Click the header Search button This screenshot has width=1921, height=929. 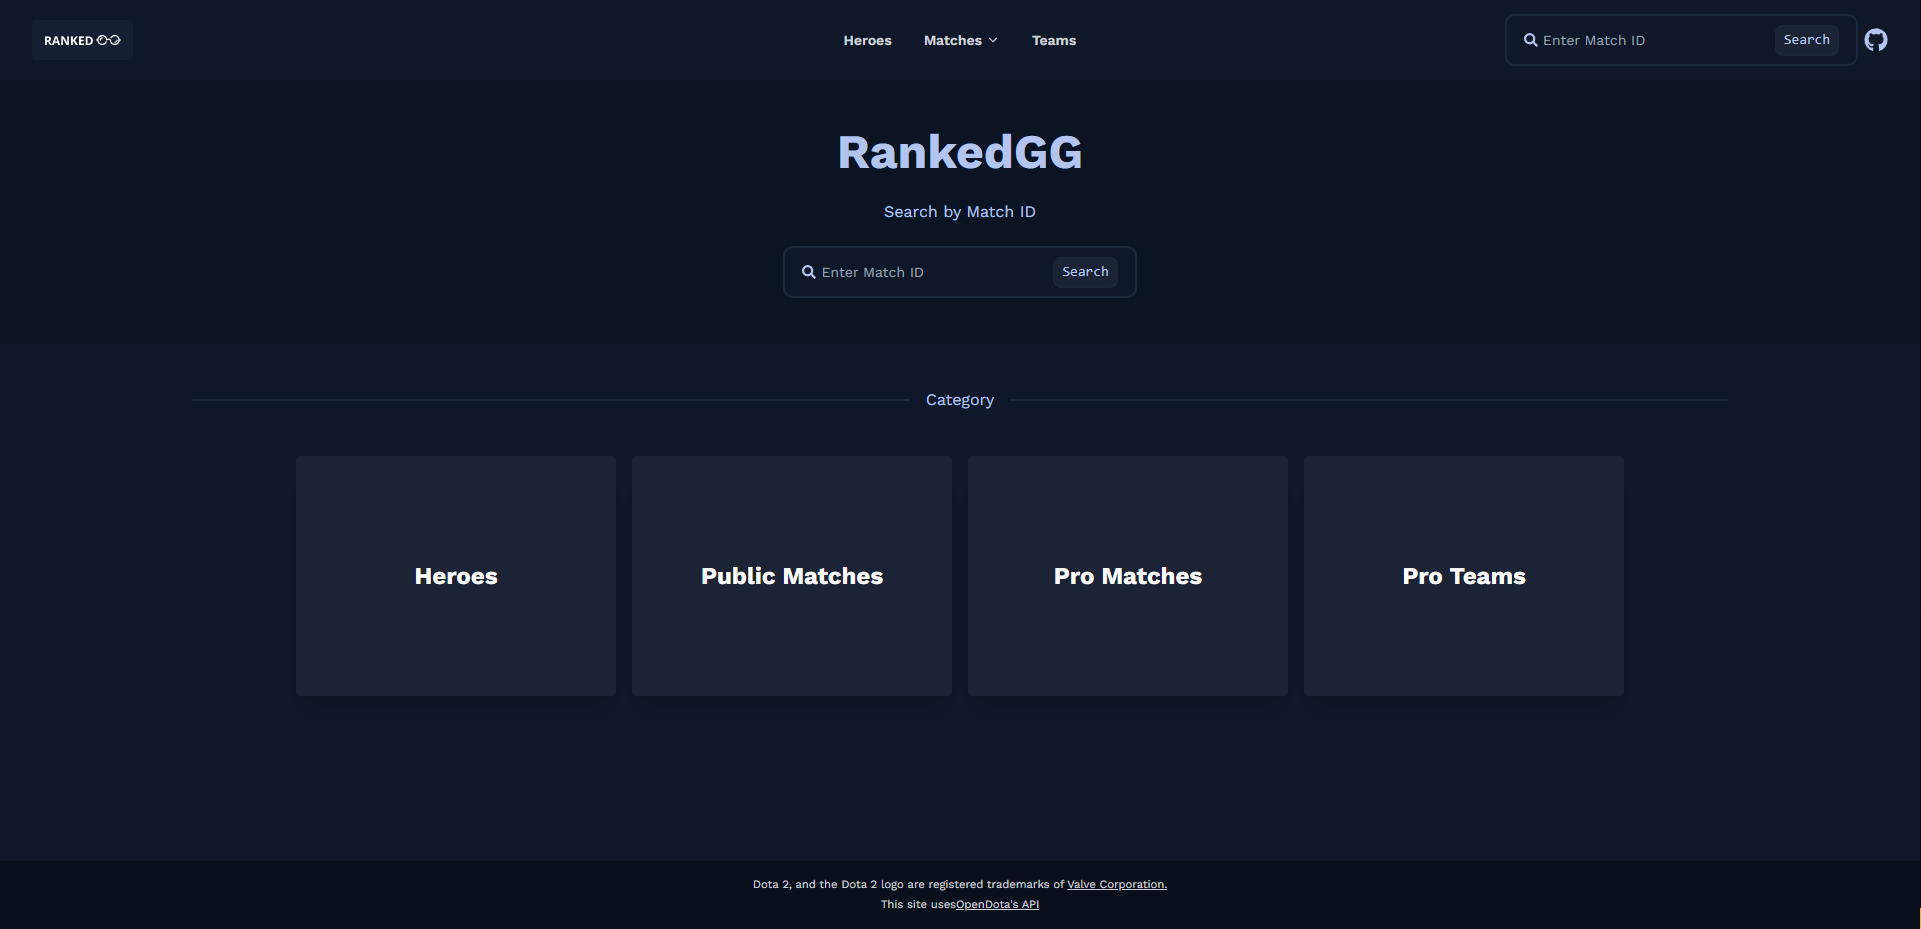tap(1806, 40)
